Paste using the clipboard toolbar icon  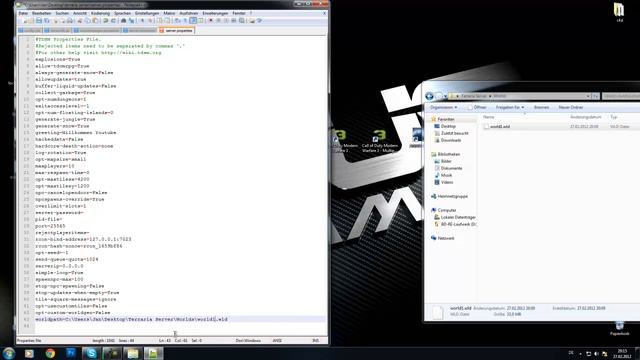tap(96, 20)
